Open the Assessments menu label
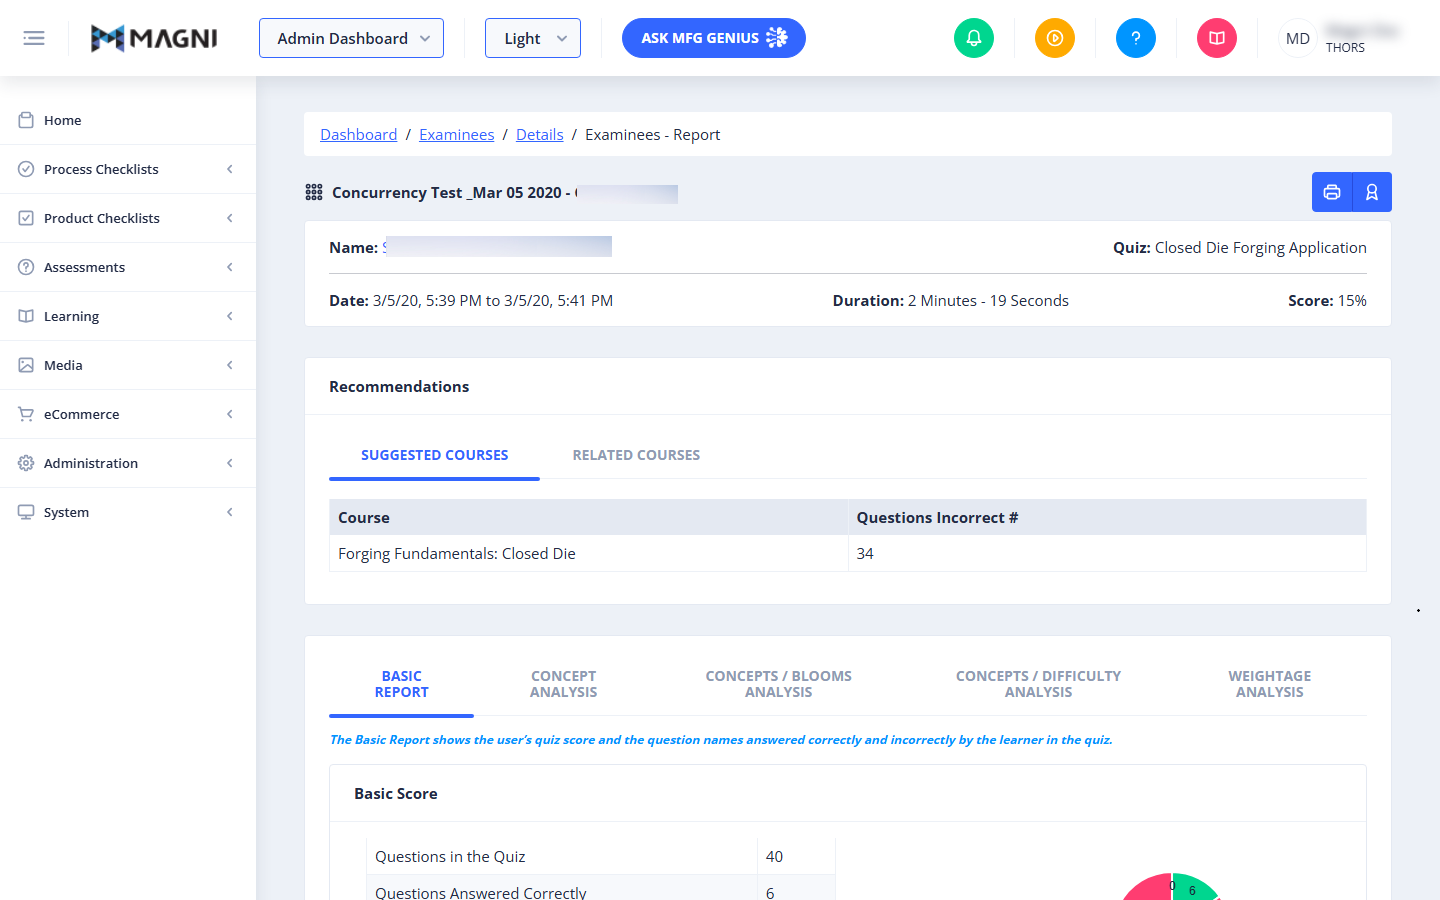The width and height of the screenshot is (1440, 900). (x=84, y=267)
